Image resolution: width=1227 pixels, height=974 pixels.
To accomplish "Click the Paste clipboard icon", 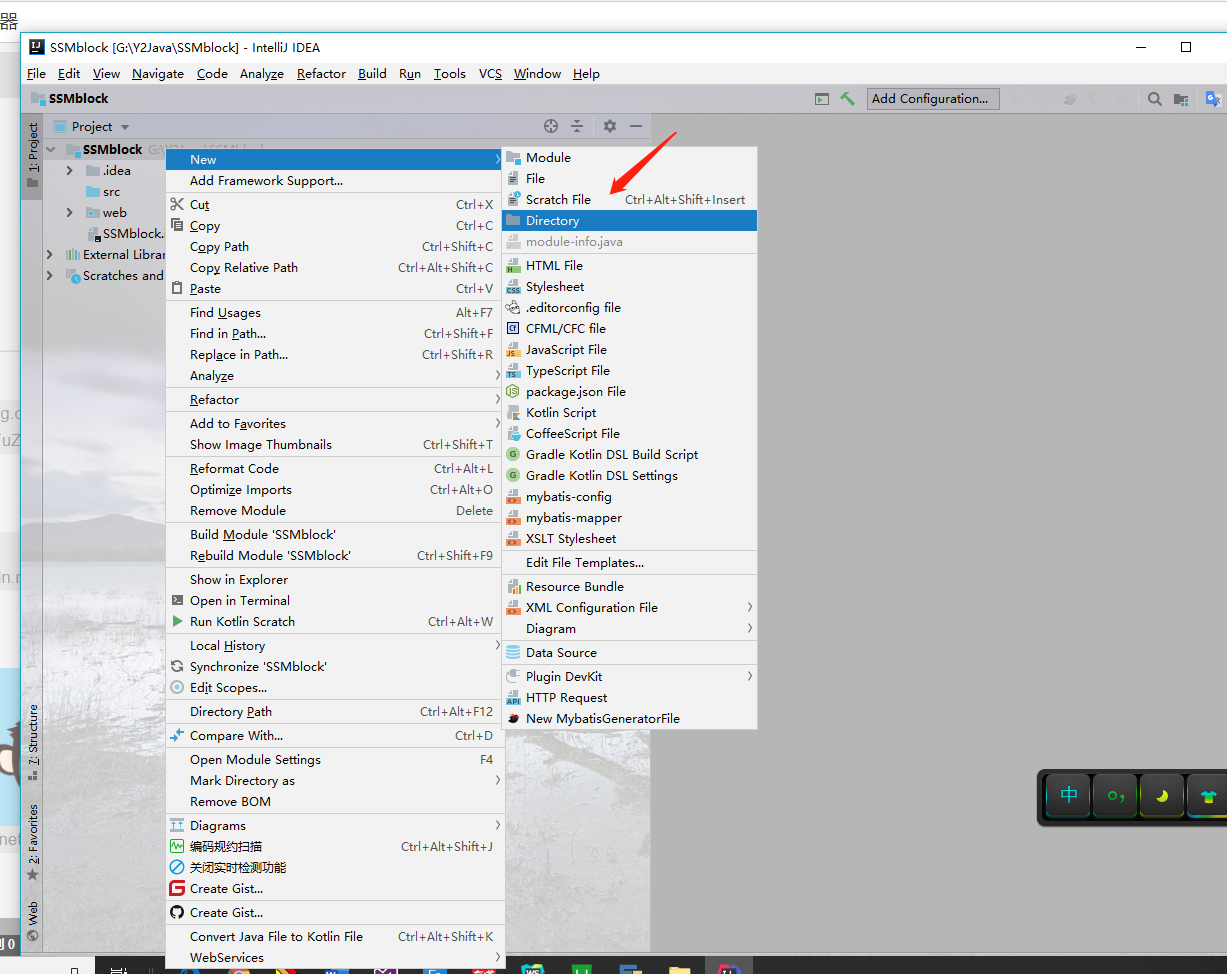I will click(x=177, y=288).
